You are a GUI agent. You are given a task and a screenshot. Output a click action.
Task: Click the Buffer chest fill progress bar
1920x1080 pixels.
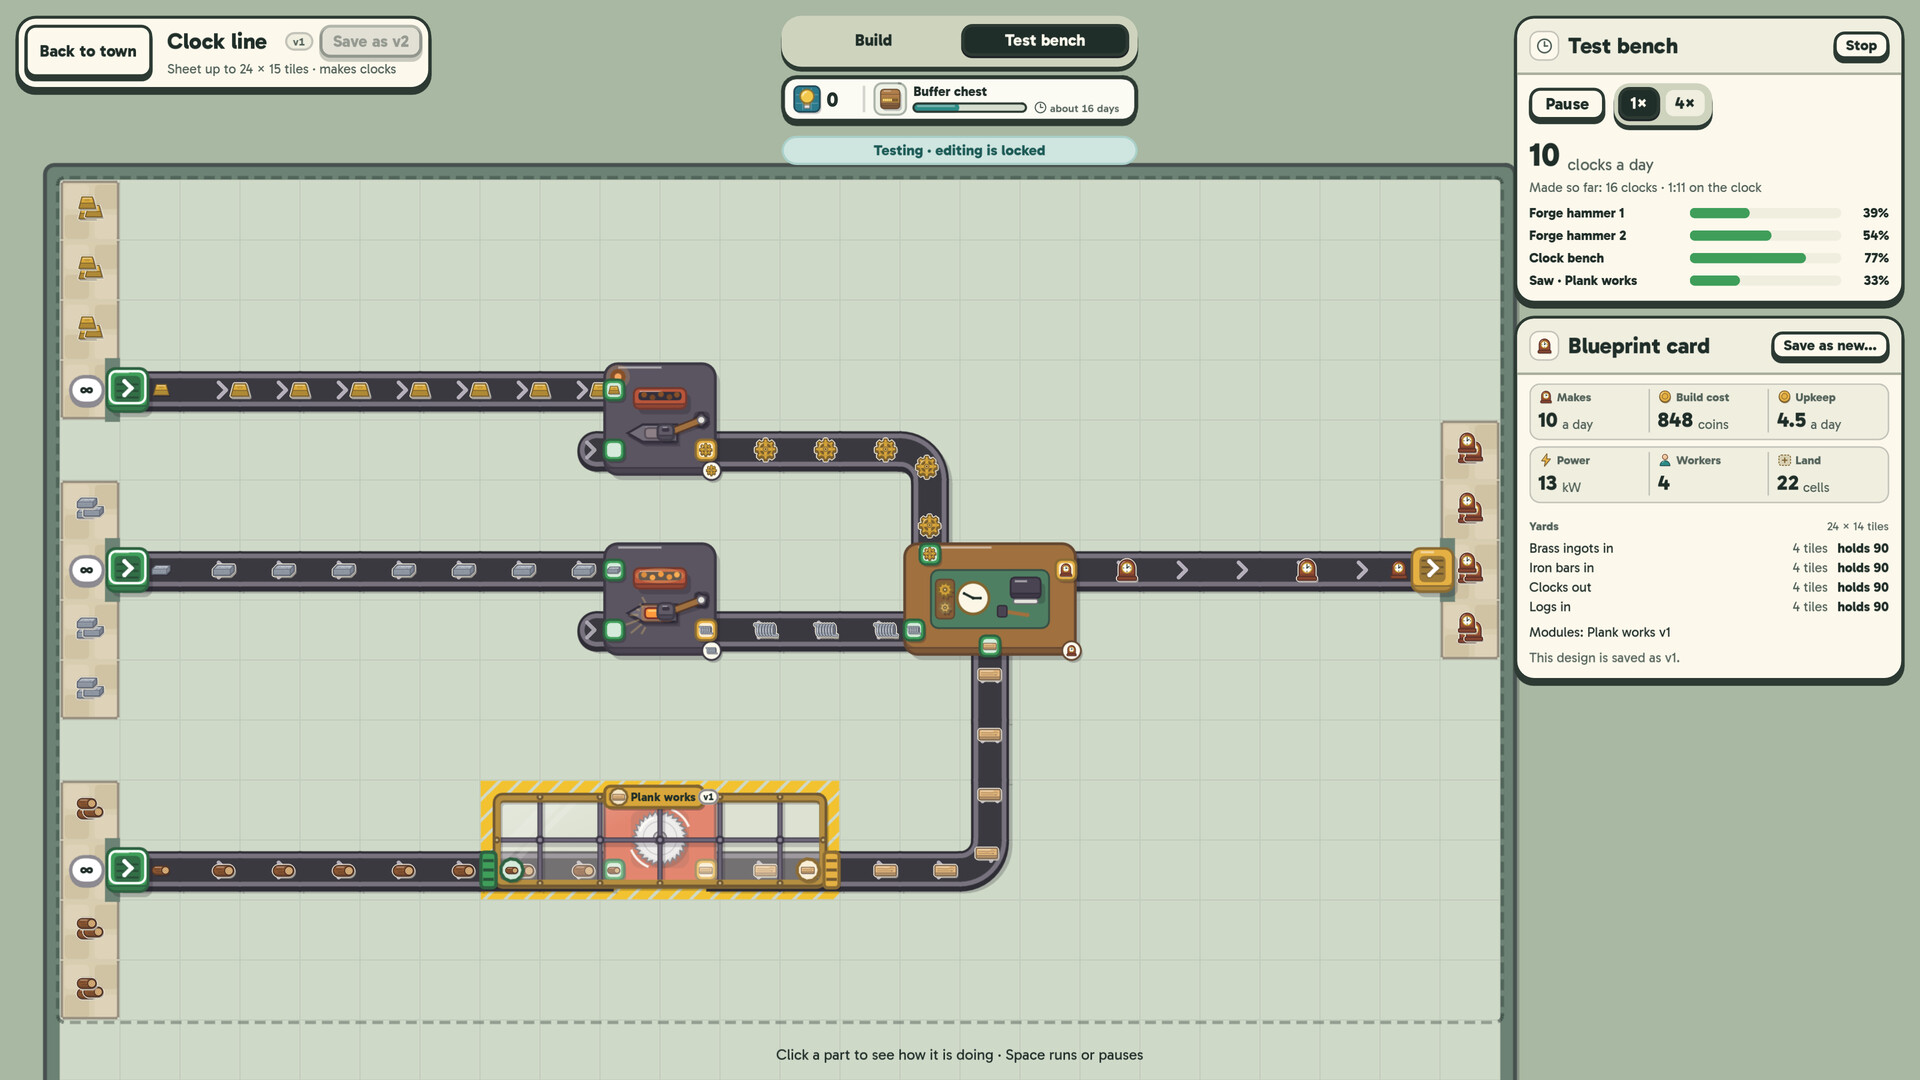click(969, 108)
